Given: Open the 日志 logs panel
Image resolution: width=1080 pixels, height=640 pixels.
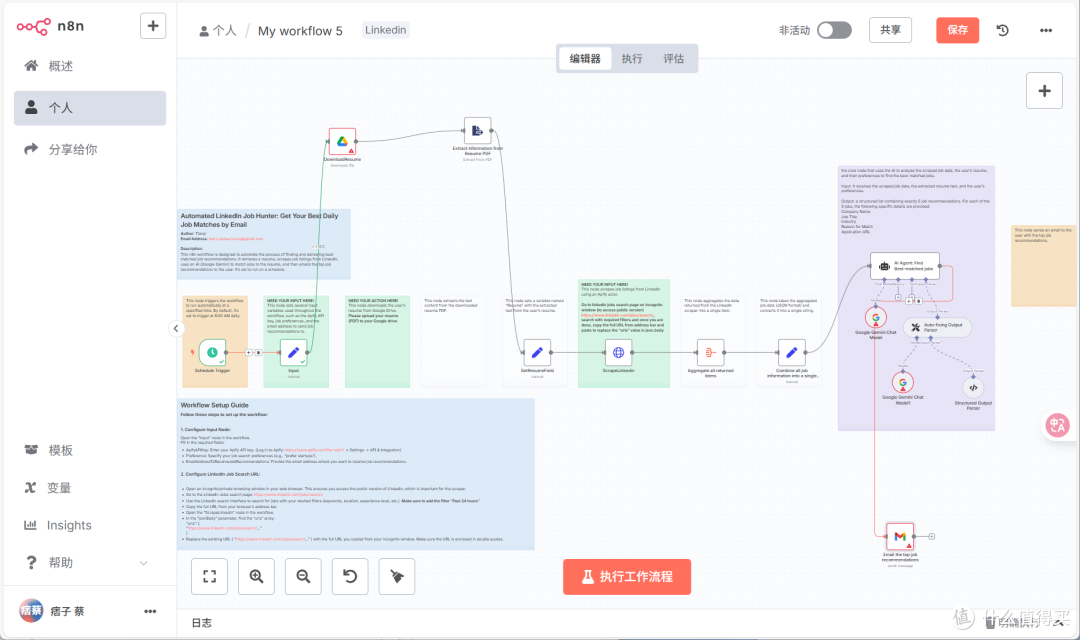Looking at the screenshot, I should pyautogui.click(x=202, y=623).
